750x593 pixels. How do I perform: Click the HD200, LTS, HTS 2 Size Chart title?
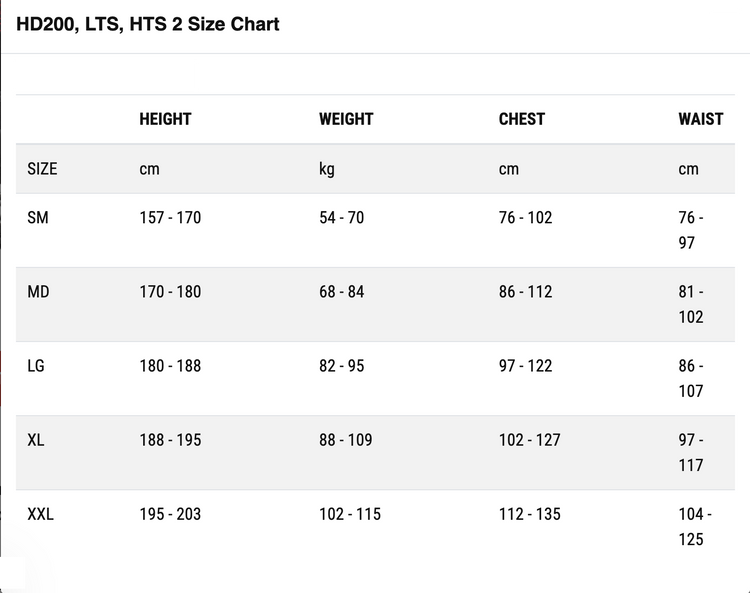point(148,24)
